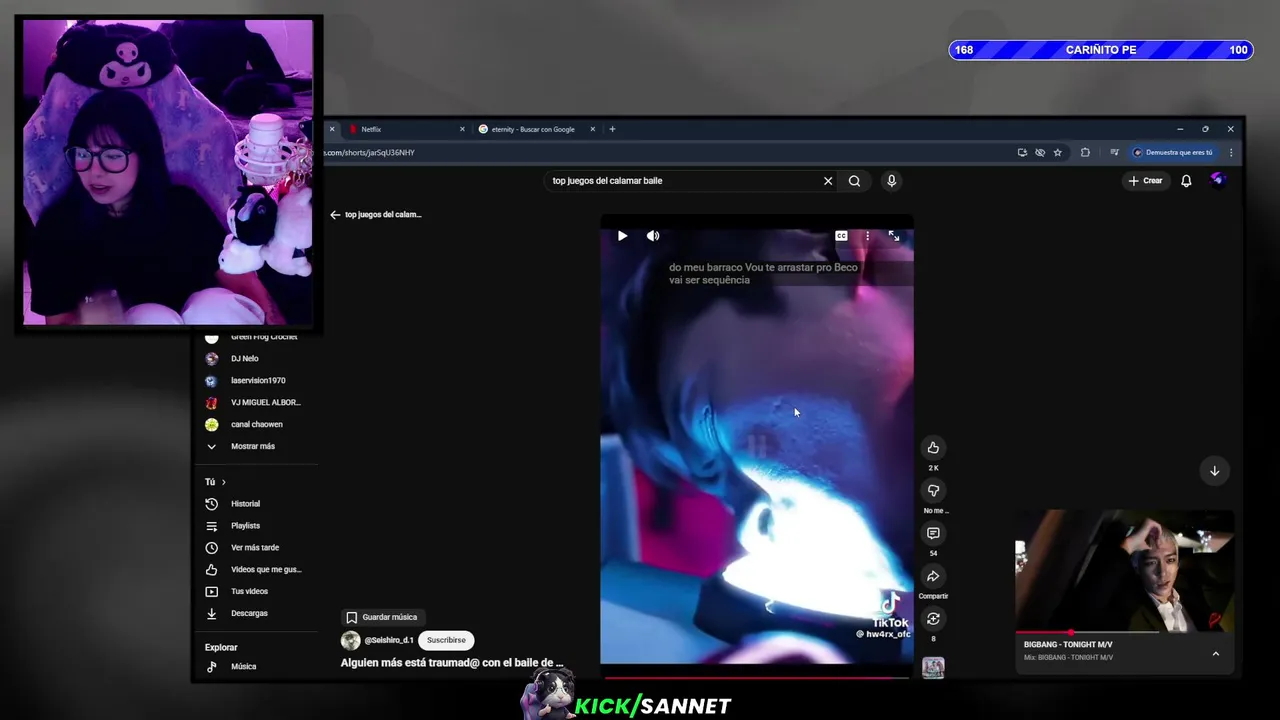Play the YouTube Short video

click(622, 236)
